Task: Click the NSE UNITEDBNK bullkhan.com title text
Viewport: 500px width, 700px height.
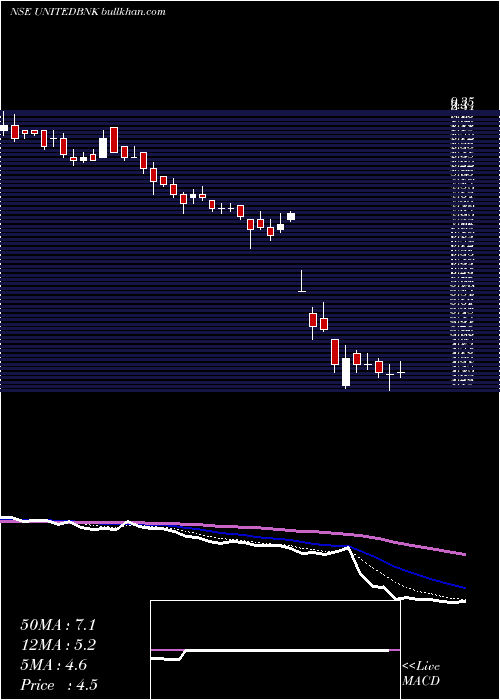Action: click(x=88, y=12)
